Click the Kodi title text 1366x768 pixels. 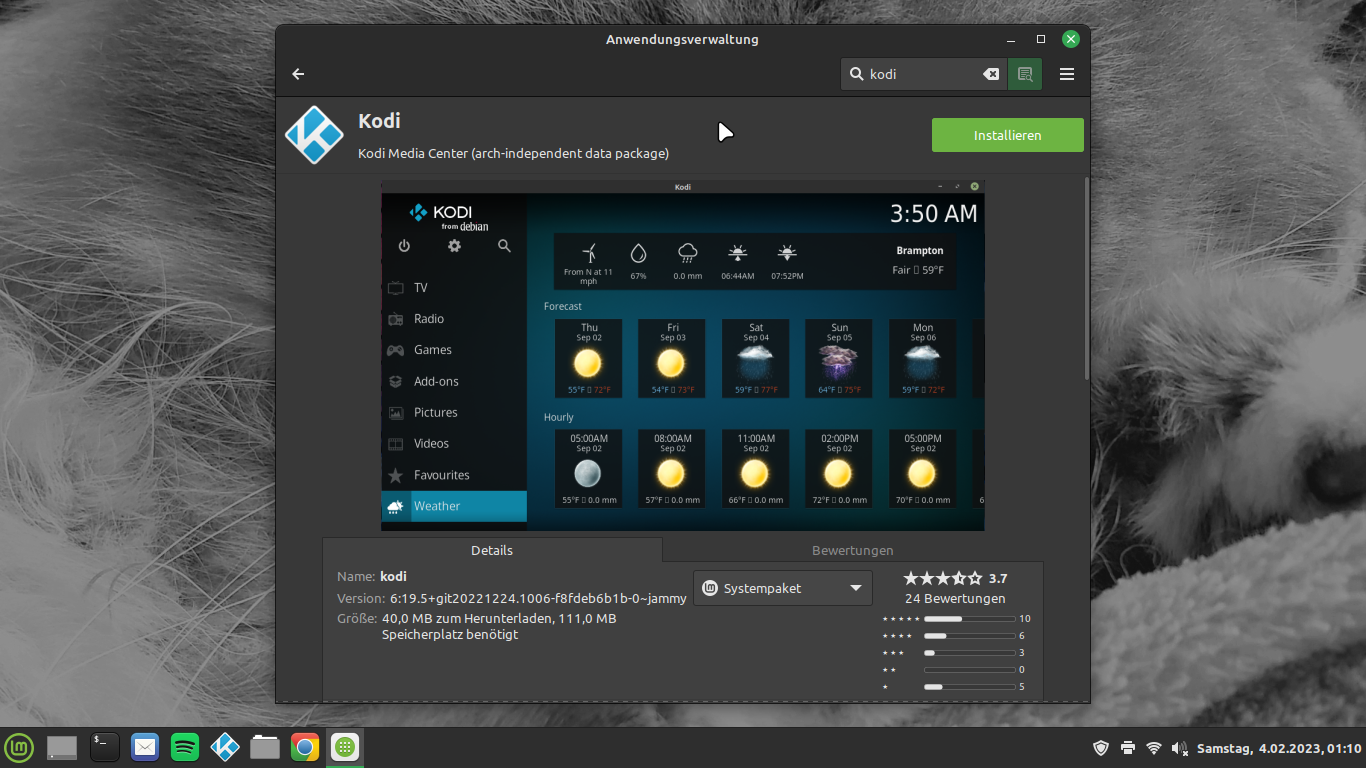point(379,121)
